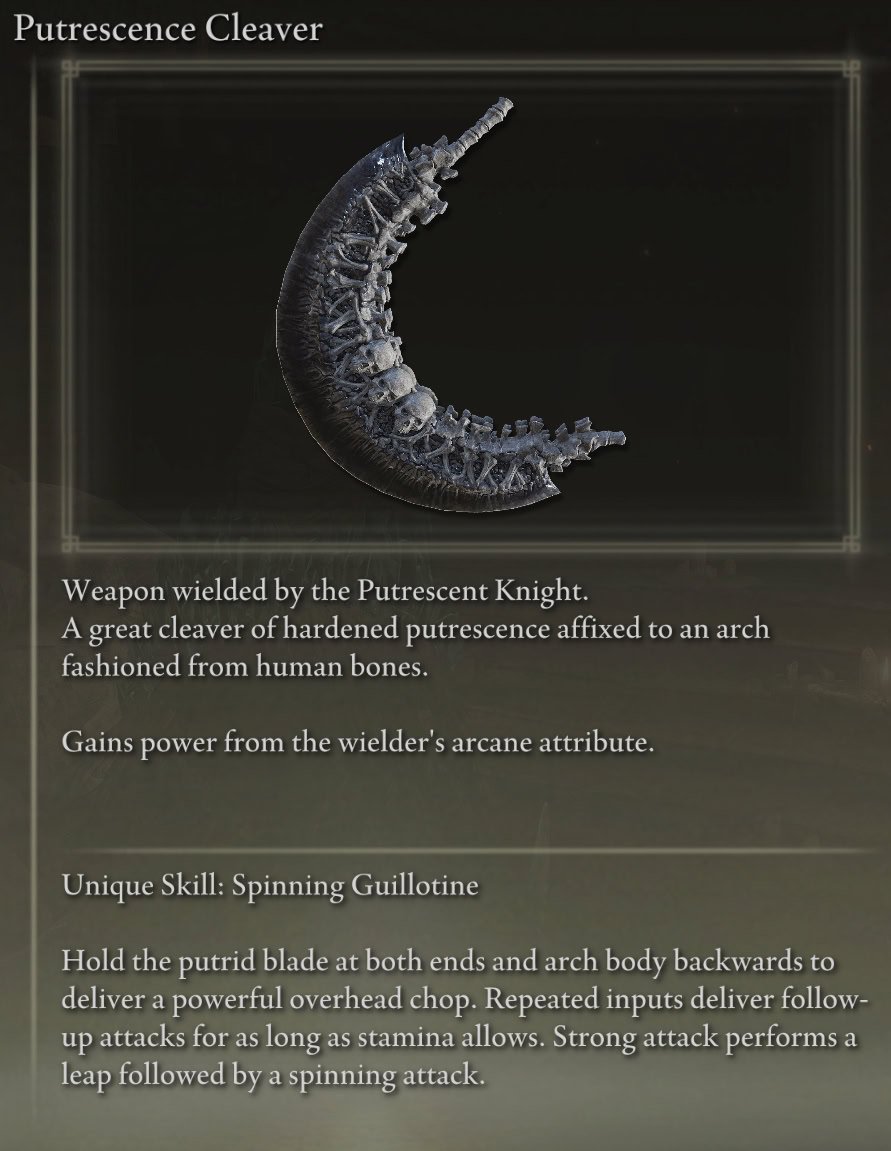
Task: Click the top-left frame corner ornament
Action: 71,69
